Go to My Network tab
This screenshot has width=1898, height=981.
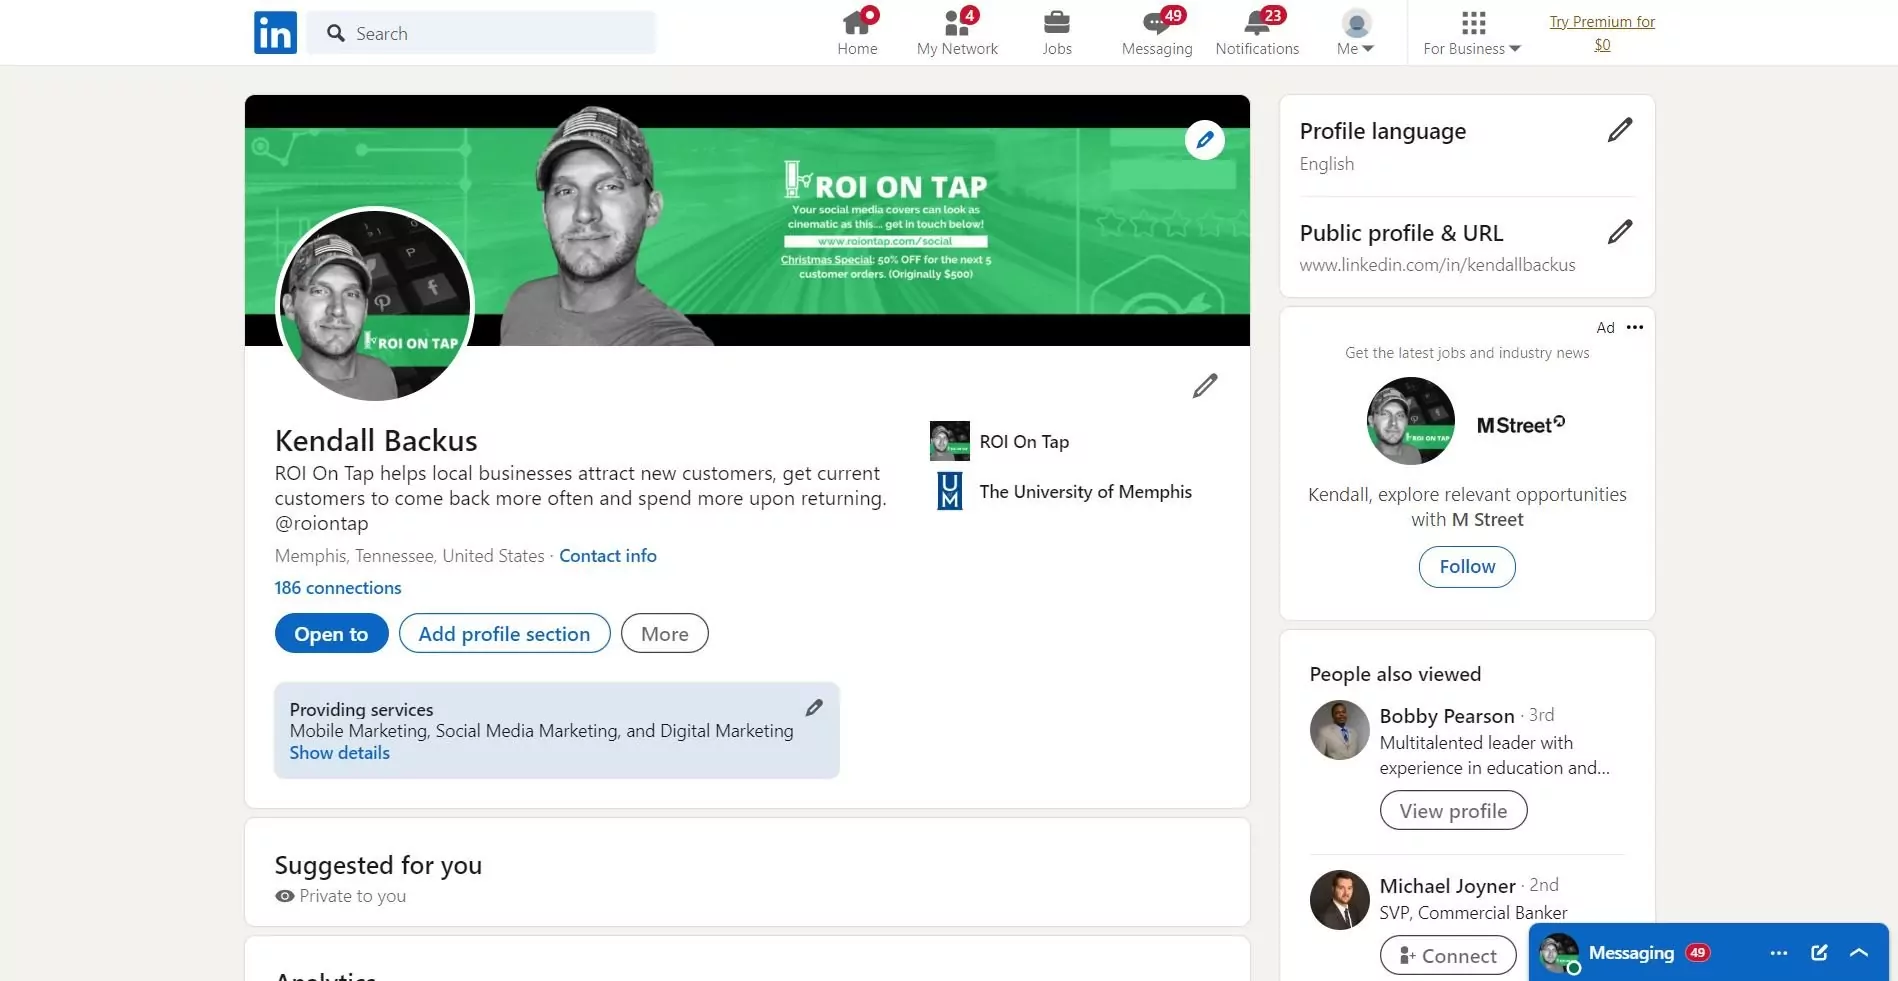point(957,33)
